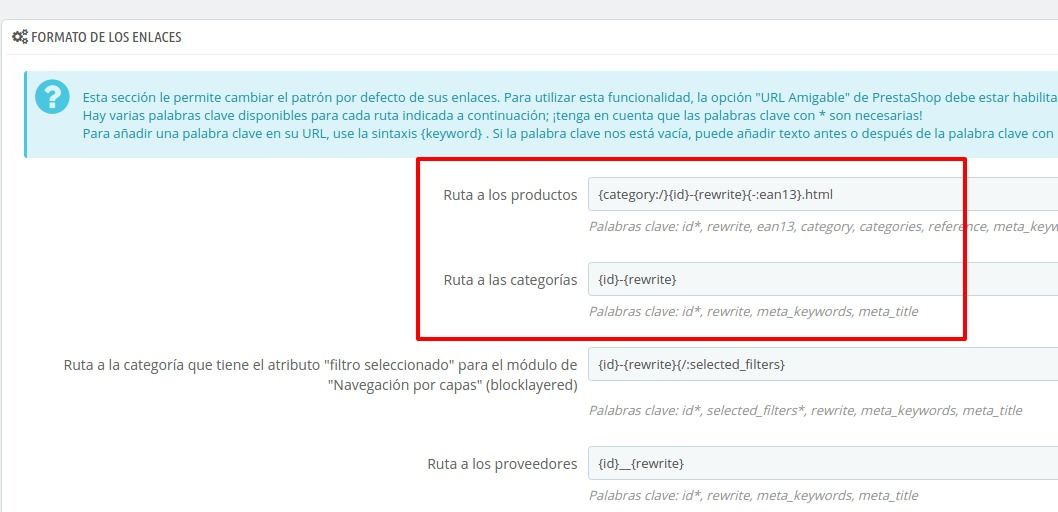The image size is (1058, 512).
Task: Click the info line about the {keyword} syntax
Action: 569,133
